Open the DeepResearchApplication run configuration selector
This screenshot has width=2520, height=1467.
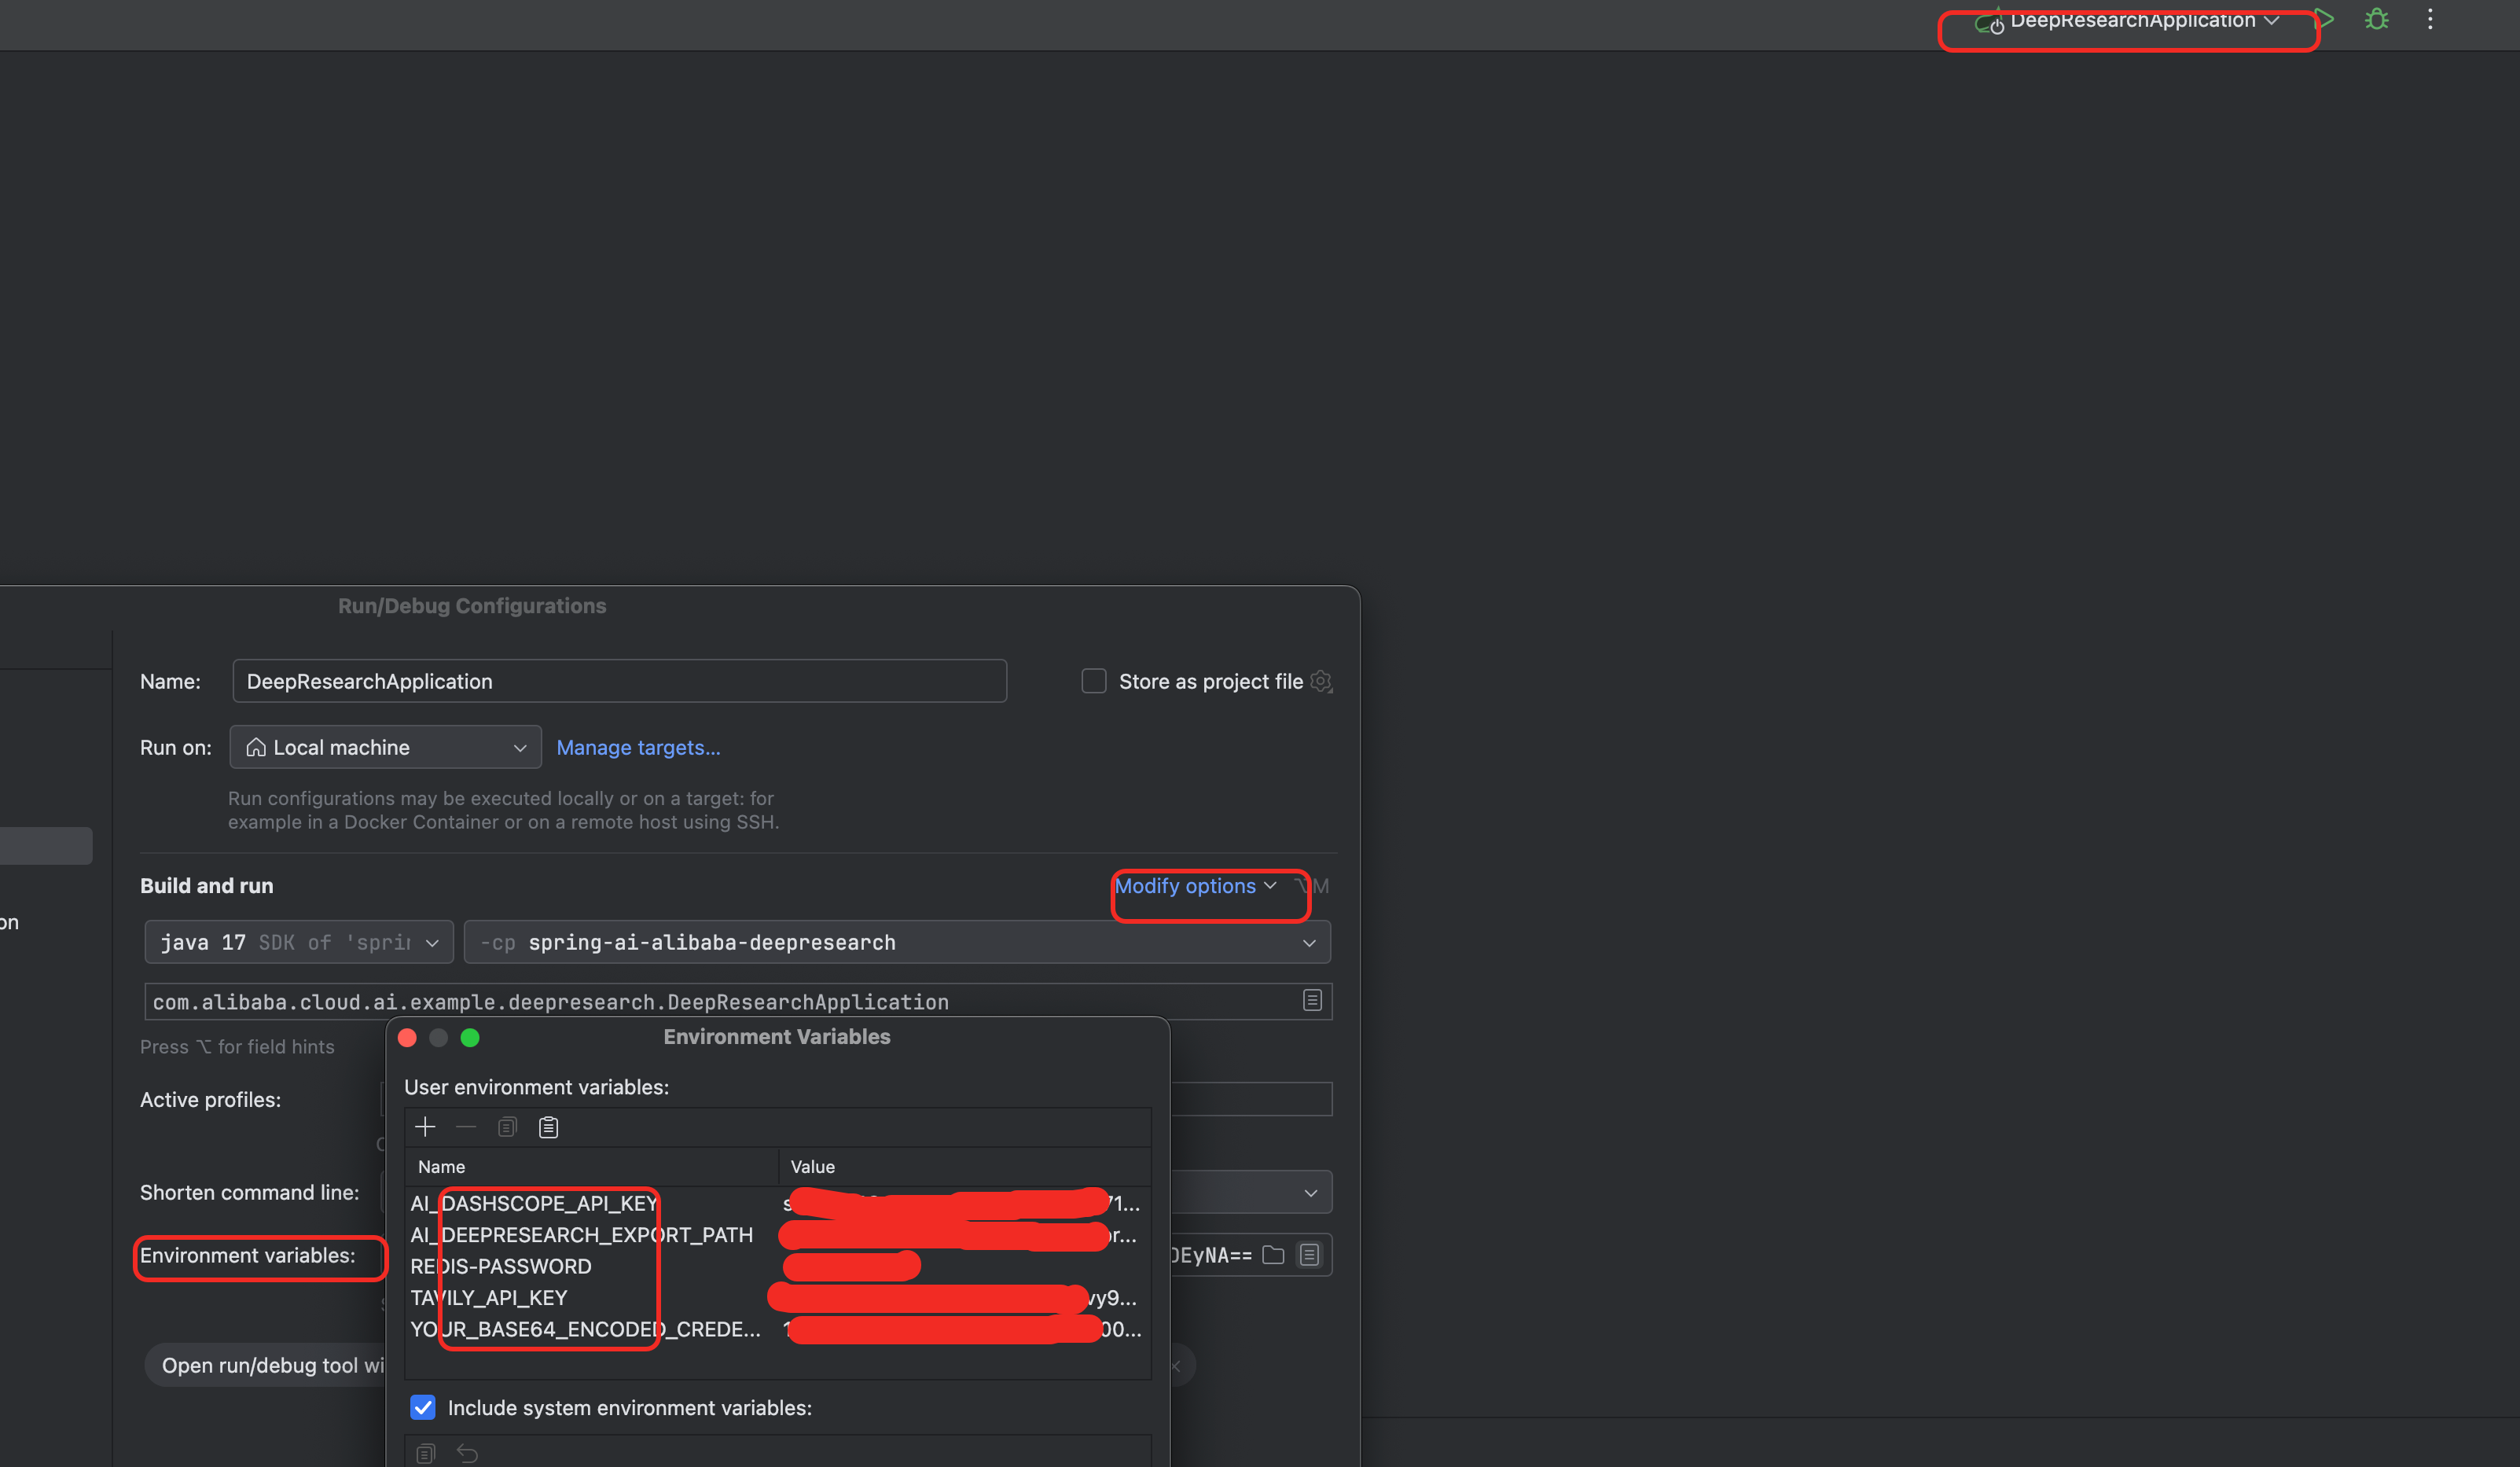pyautogui.click(x=2129, y=20)
